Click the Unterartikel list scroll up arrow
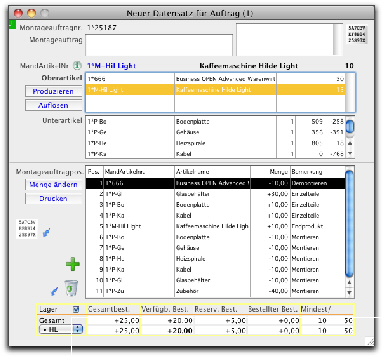The image size is (388, 361). coord(350,143)
